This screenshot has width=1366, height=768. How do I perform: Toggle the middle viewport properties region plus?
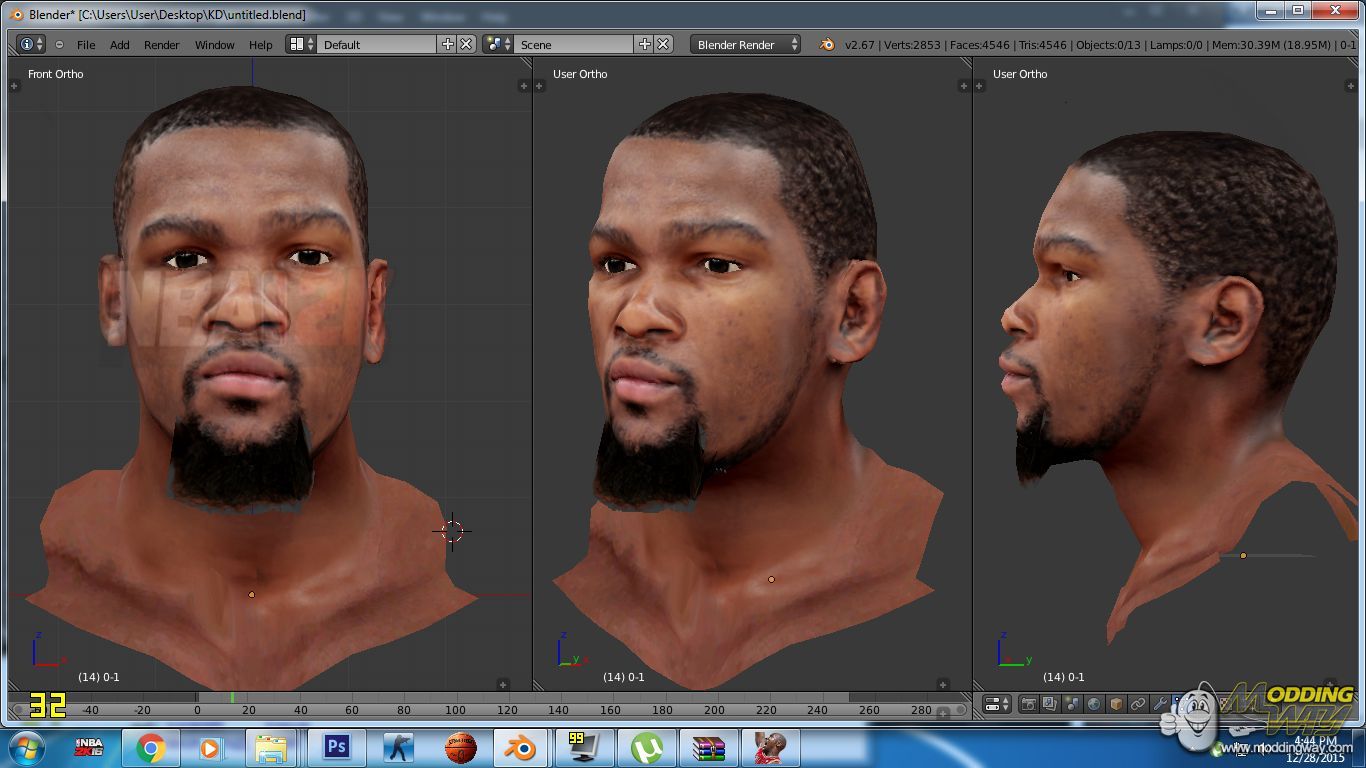[964, 86]
